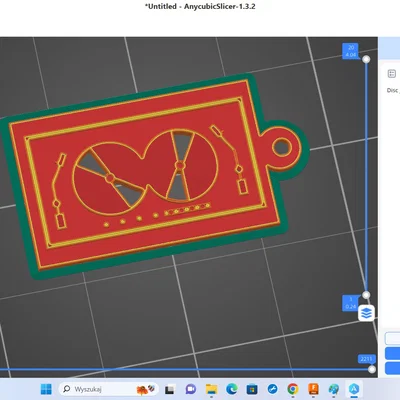Open Task View from the taskbar

[x=170, y=389]
